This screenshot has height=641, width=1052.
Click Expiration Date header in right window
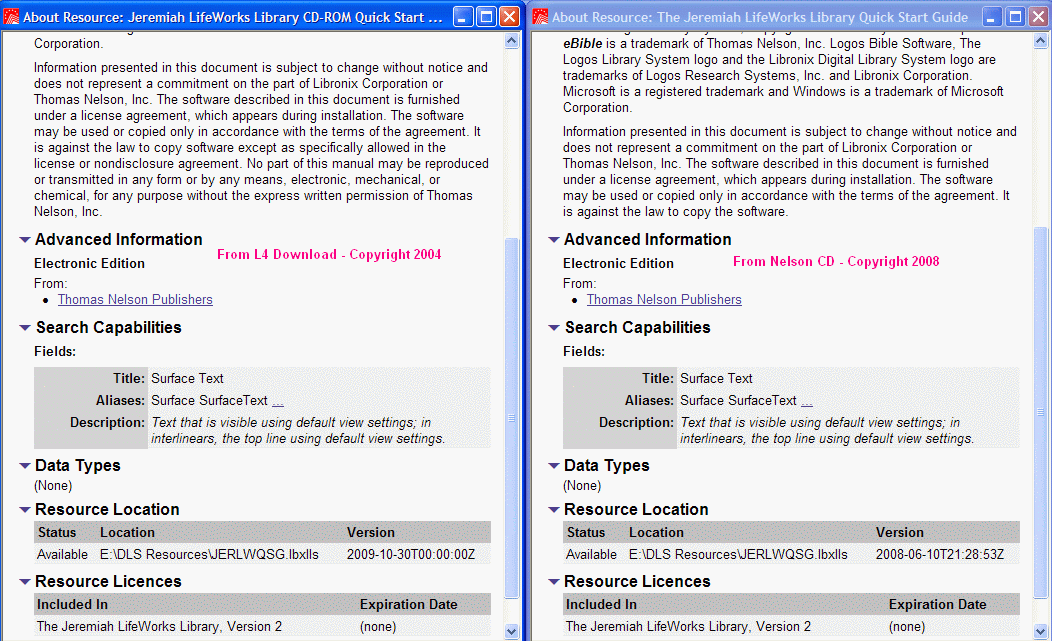tap(937, 604)
